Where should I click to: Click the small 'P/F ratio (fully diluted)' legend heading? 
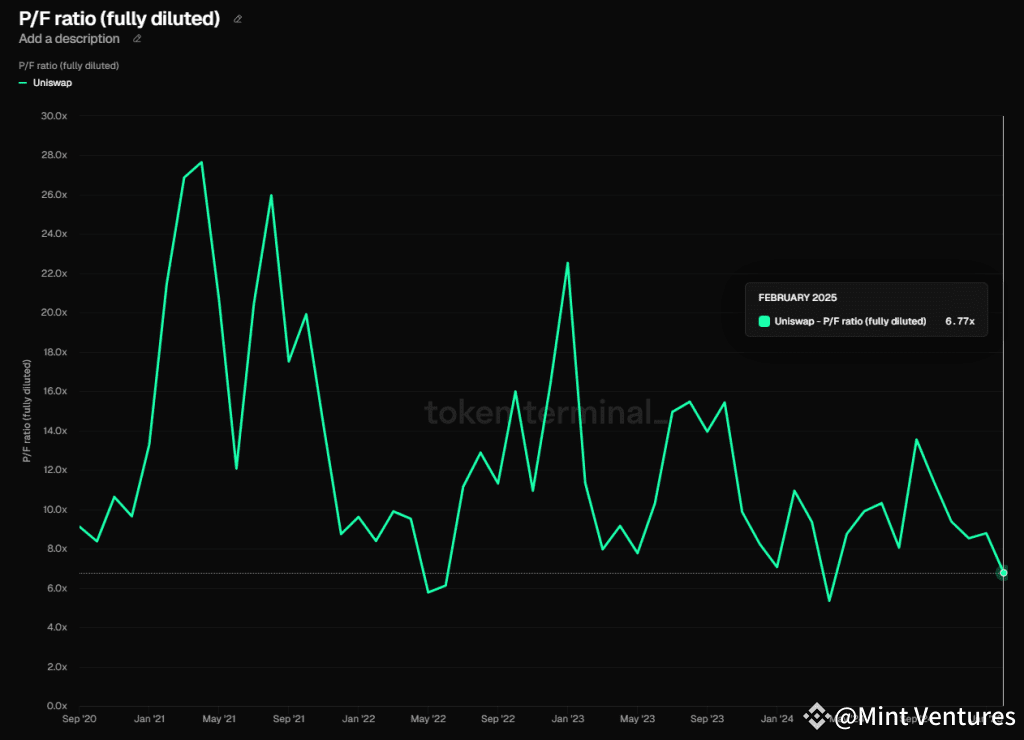coord(69,66)
